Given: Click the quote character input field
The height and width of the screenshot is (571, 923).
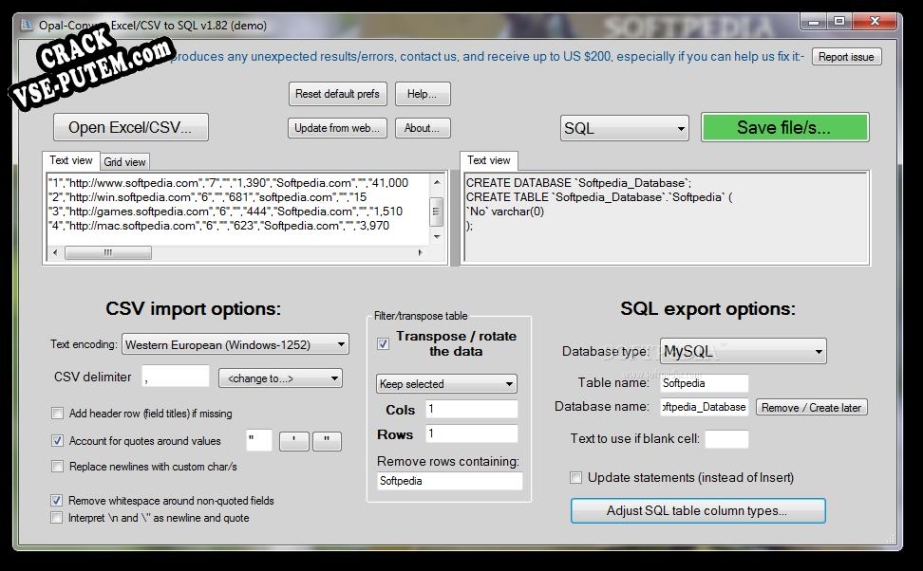Looking at the screenshot, I should 258,440.
